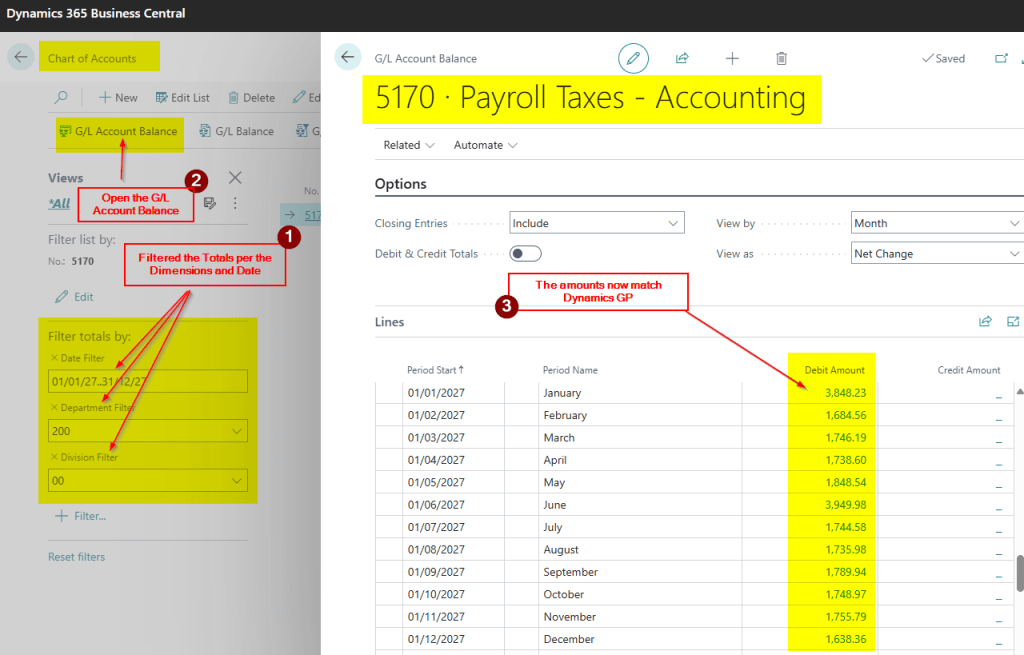Click the Date Filter input field

[147, 381]
